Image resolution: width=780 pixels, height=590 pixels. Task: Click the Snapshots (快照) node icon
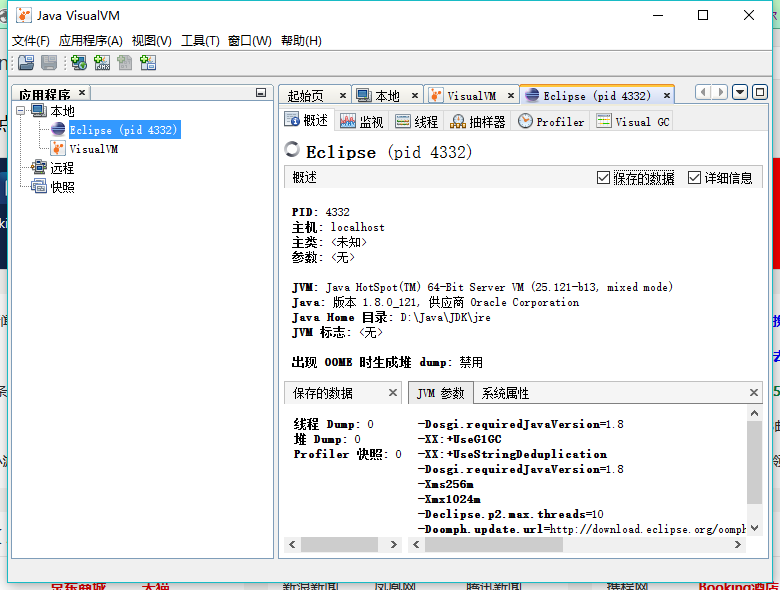click(39, 187)
